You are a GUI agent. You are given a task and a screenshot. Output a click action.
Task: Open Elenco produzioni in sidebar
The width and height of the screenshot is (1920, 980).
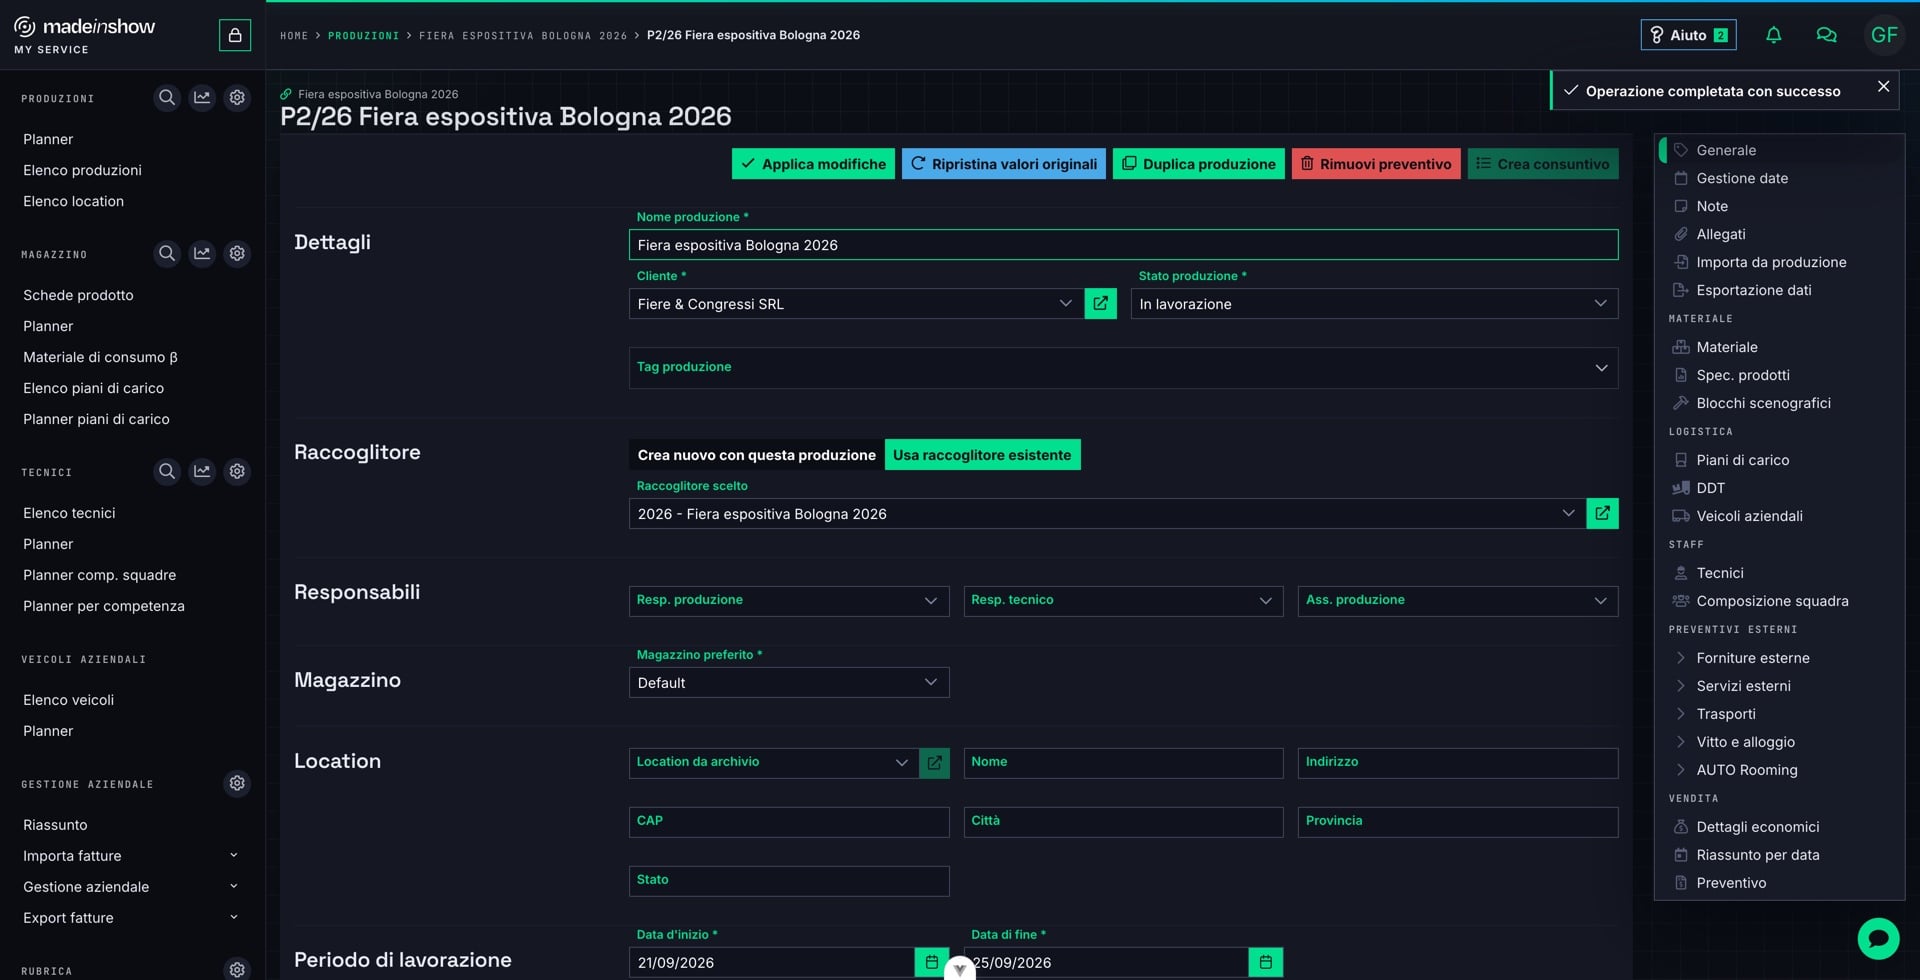(x=82, y=170)
